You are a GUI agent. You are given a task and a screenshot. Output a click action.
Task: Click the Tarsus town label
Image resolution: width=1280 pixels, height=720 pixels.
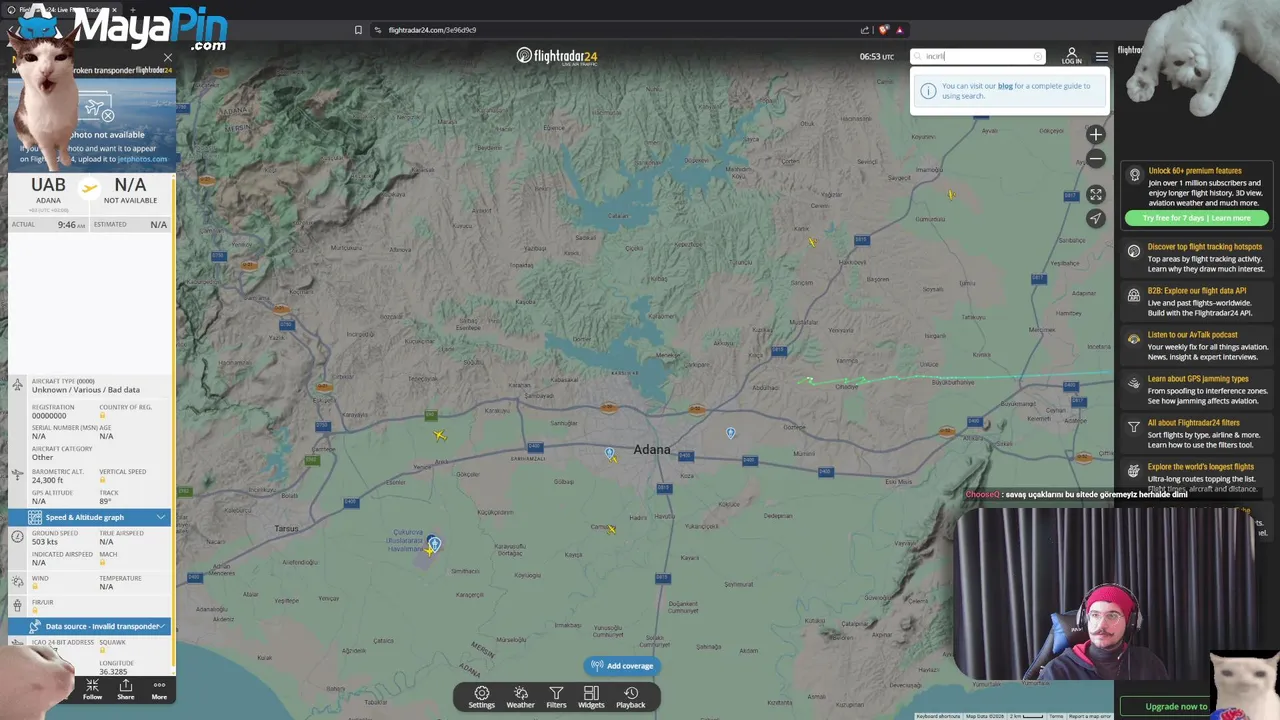pyautogui.click(x=287, y=528)
